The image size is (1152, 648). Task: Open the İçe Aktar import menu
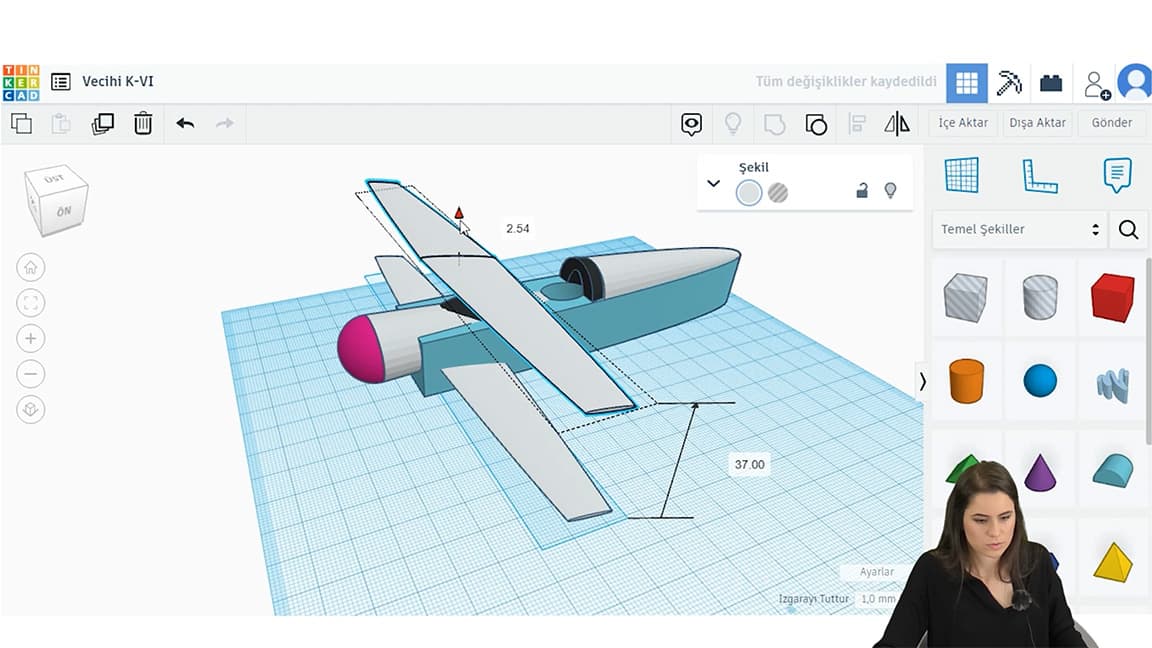963,123
